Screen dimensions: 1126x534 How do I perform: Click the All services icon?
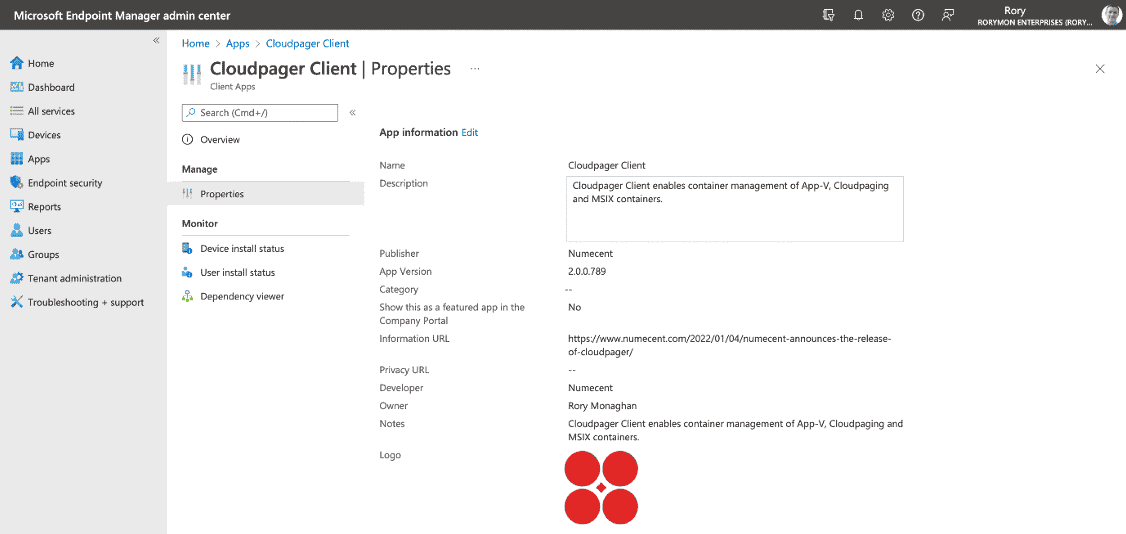17,111
